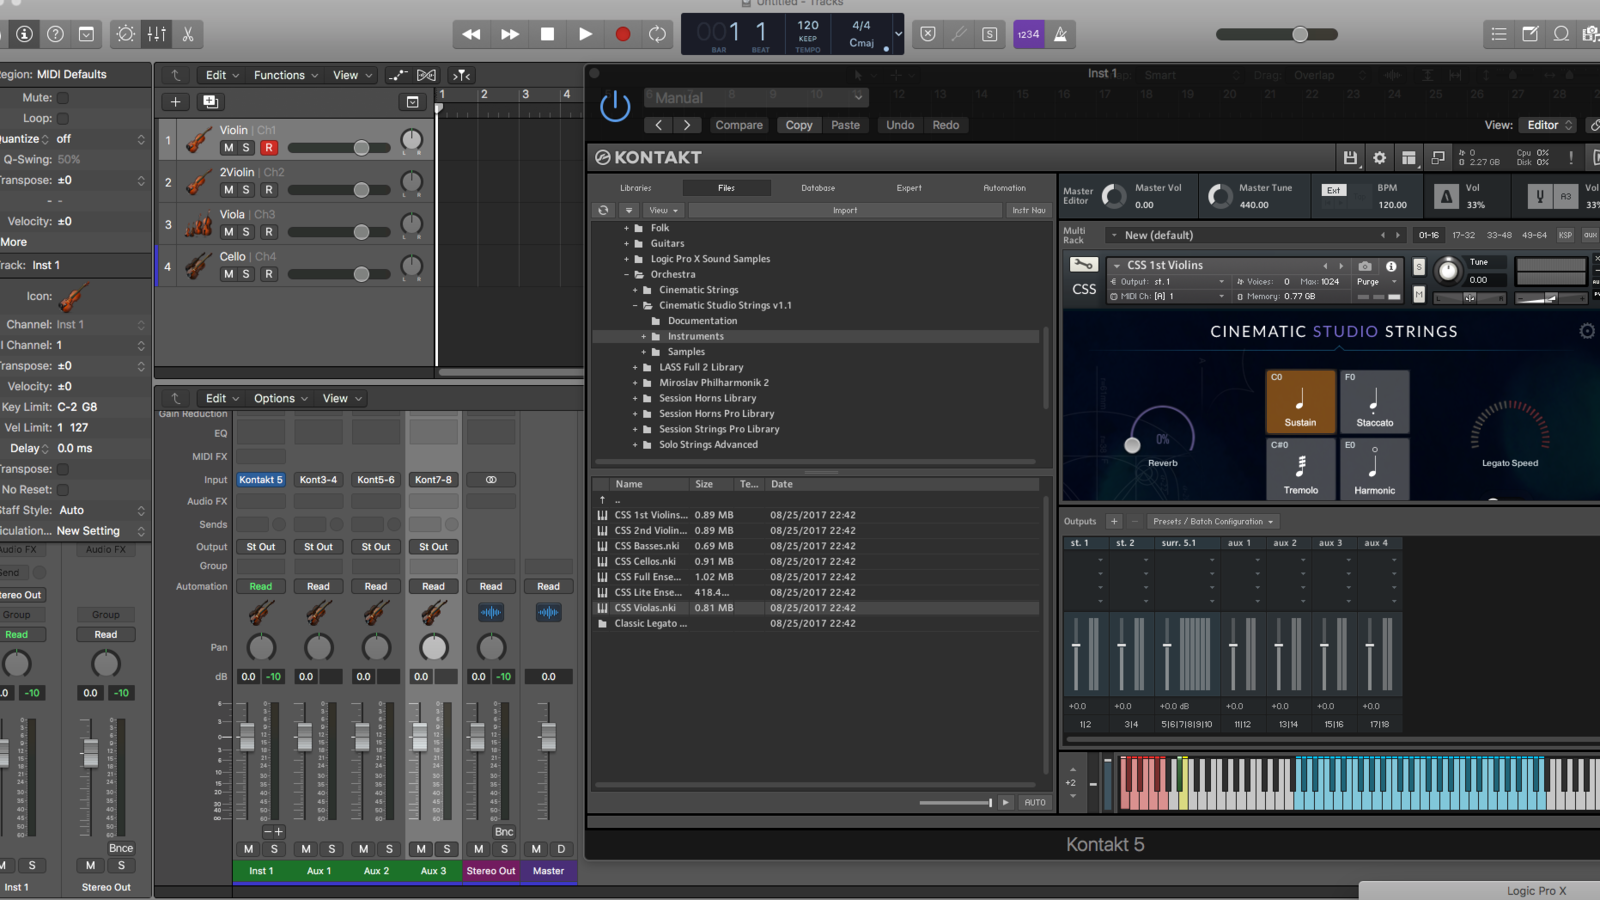
Task: Toggle the count-in 1234 button
Action: tap(1029, 34)
